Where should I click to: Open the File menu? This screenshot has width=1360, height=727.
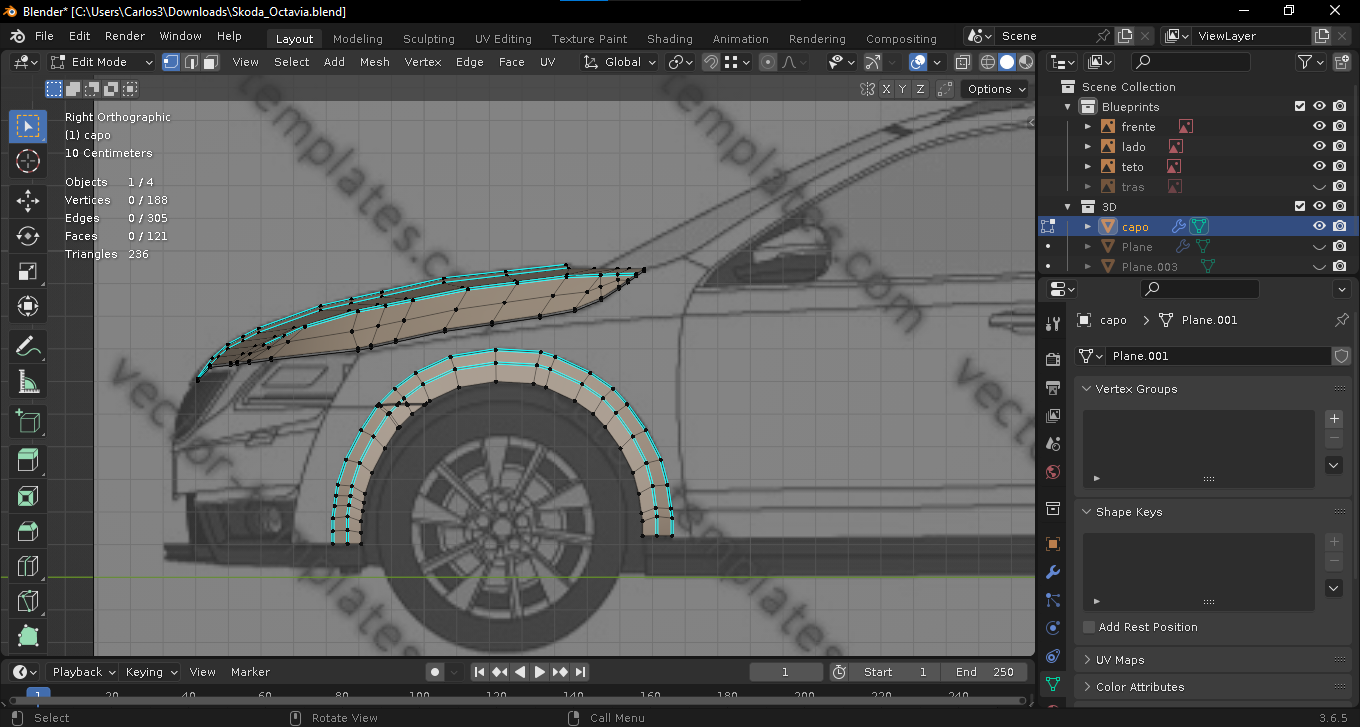tap(44, 36)
